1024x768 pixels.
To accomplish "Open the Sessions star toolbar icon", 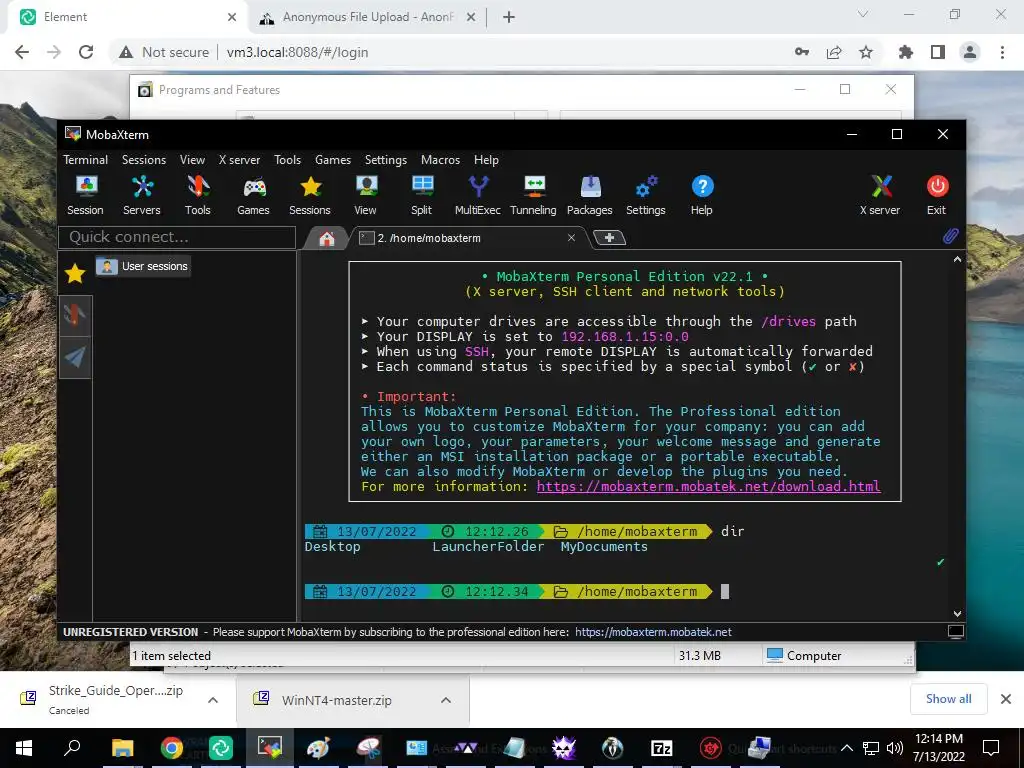I will (x=310, y=195).
